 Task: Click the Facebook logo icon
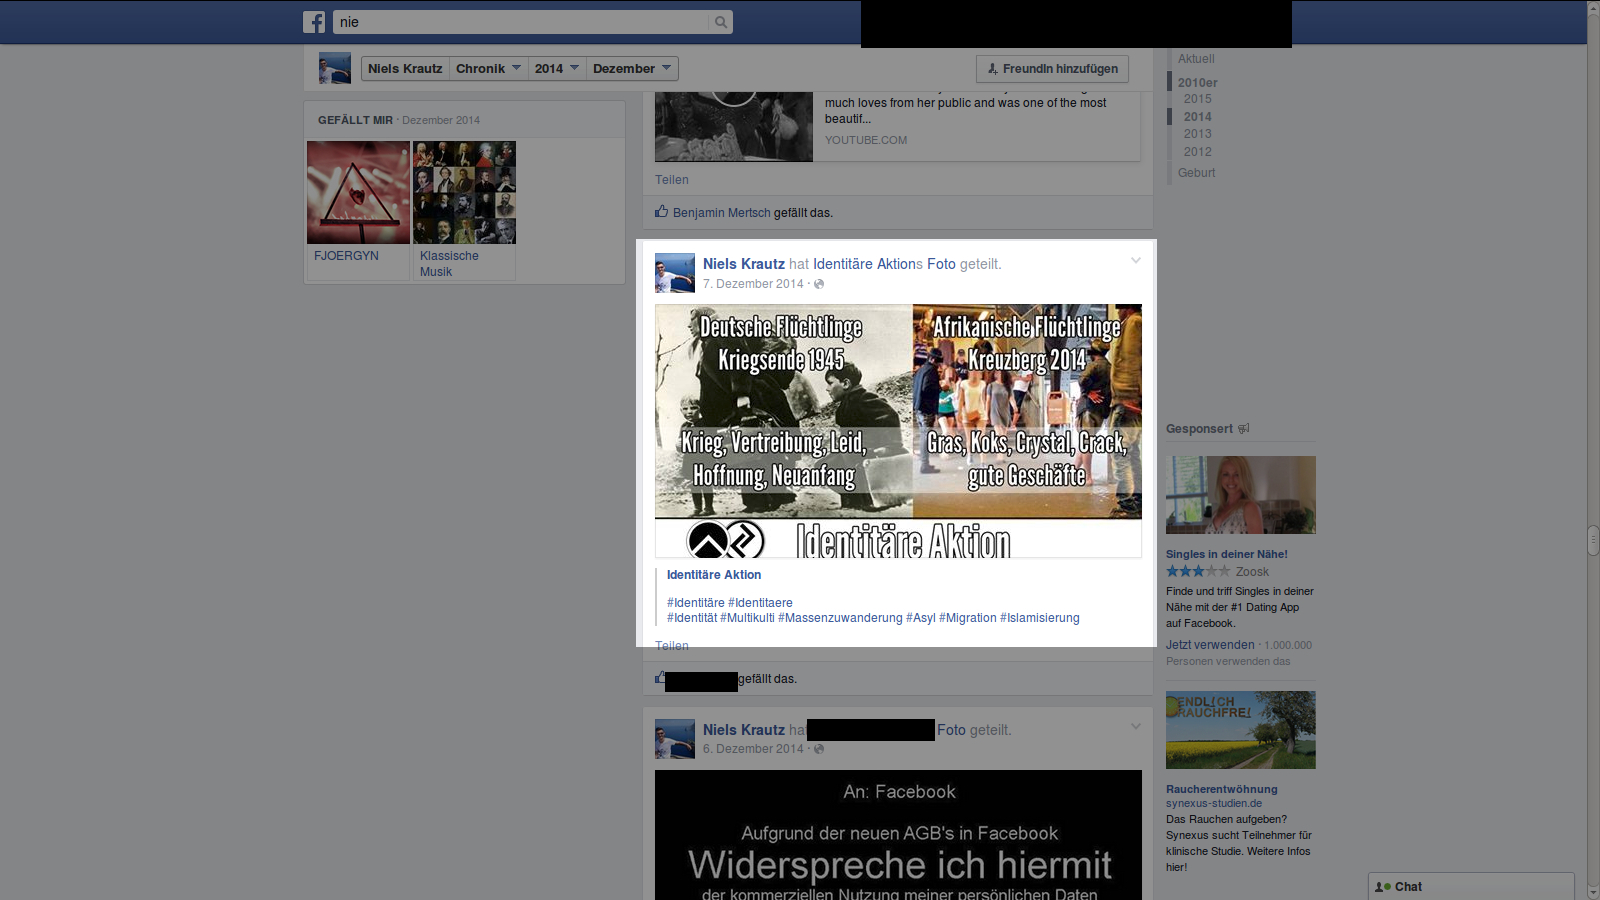[314, 22]
